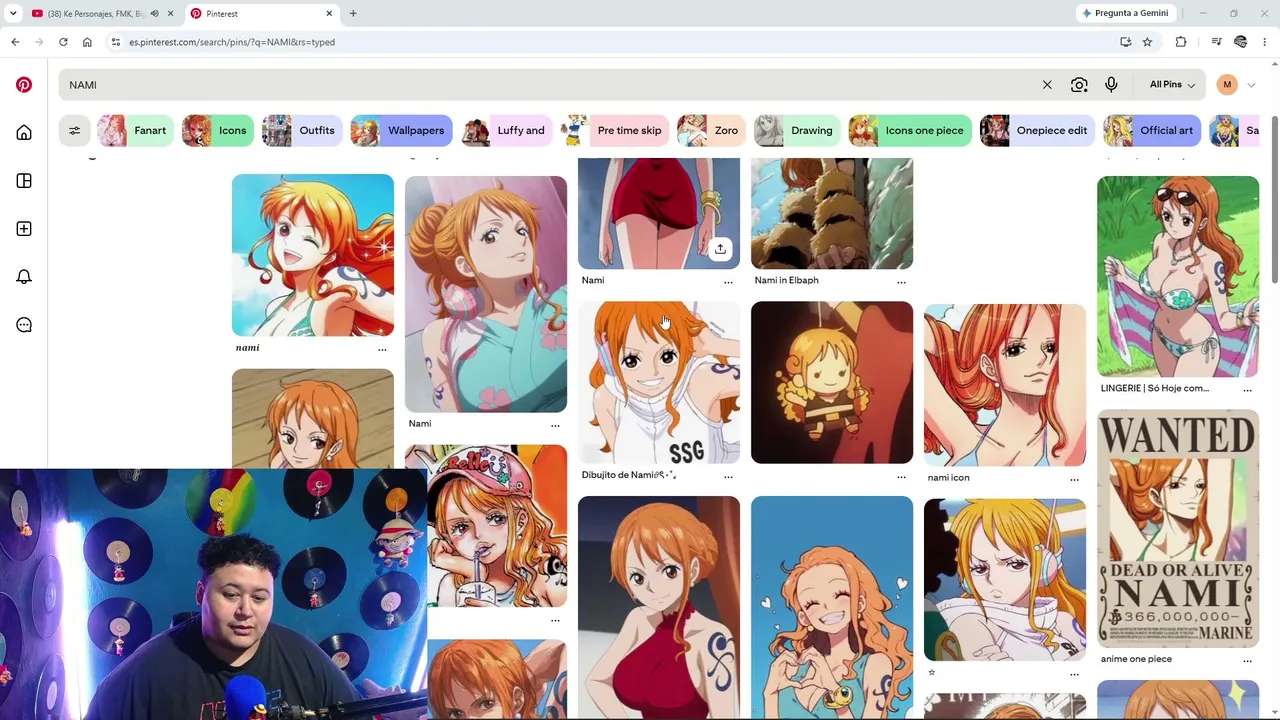Toggle the Luffy and filter chip

[x=506, y=131]
